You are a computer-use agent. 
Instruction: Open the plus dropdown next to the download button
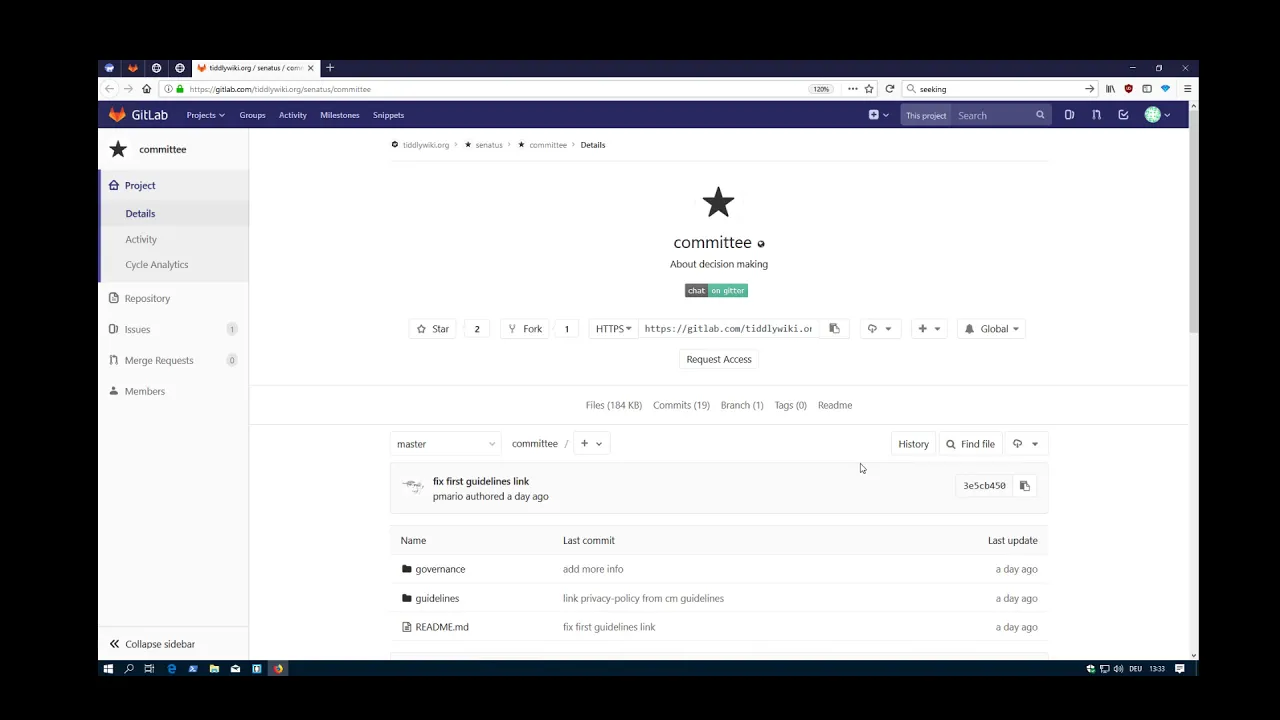[x=929, y=329]
